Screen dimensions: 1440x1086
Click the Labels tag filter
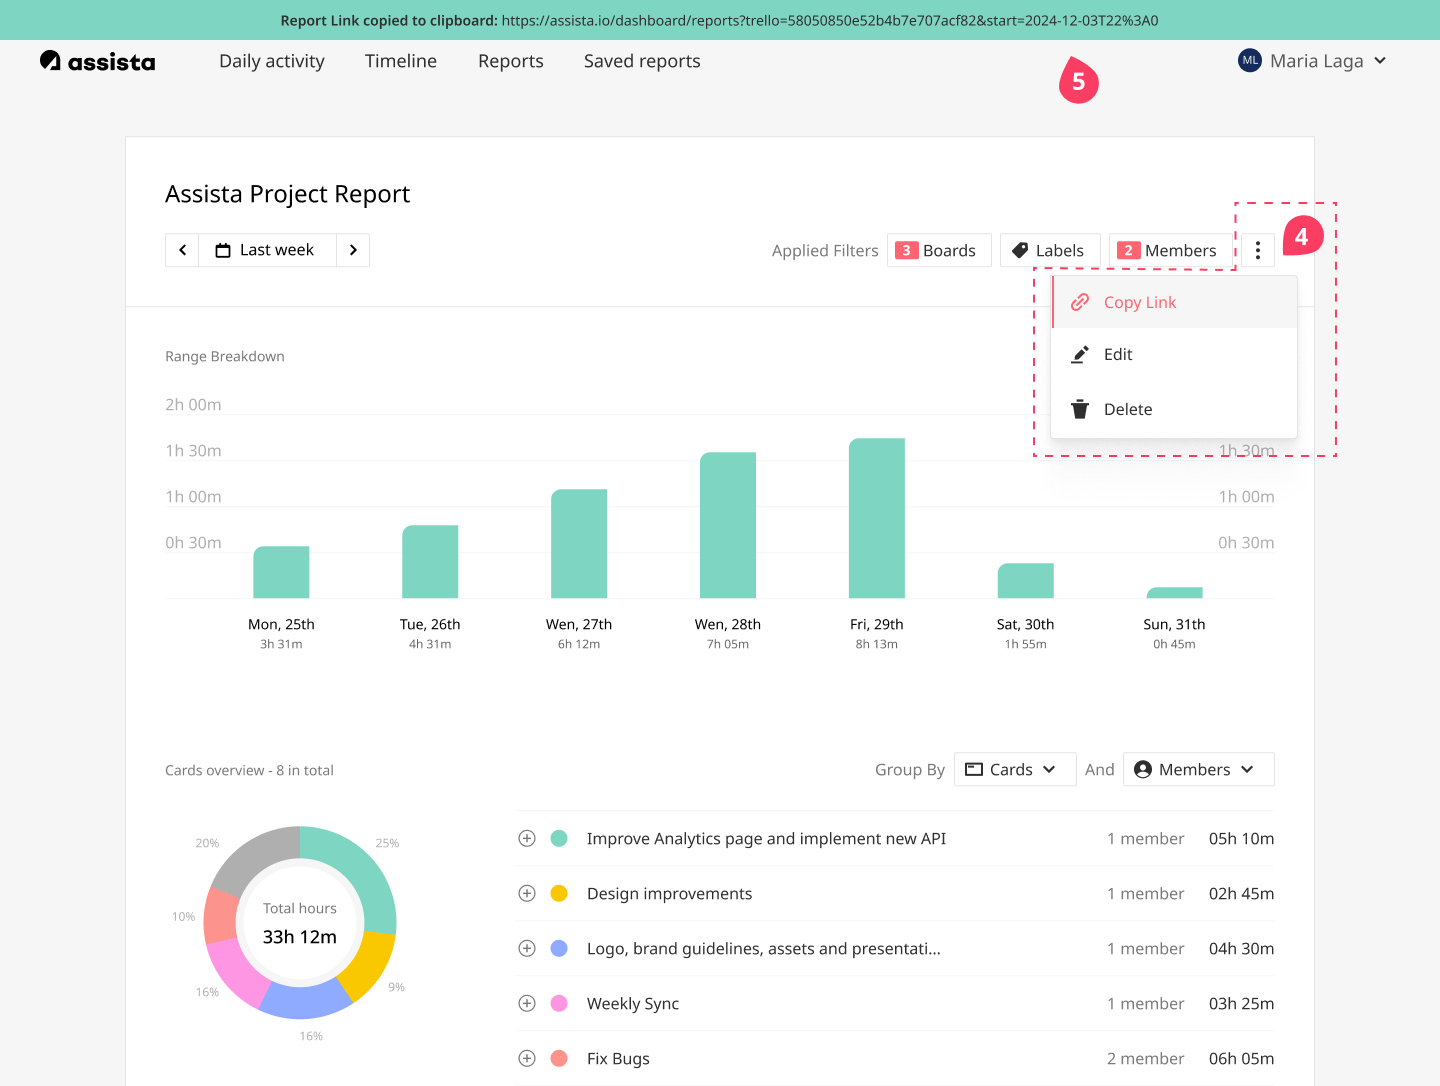coord(1049,250)
